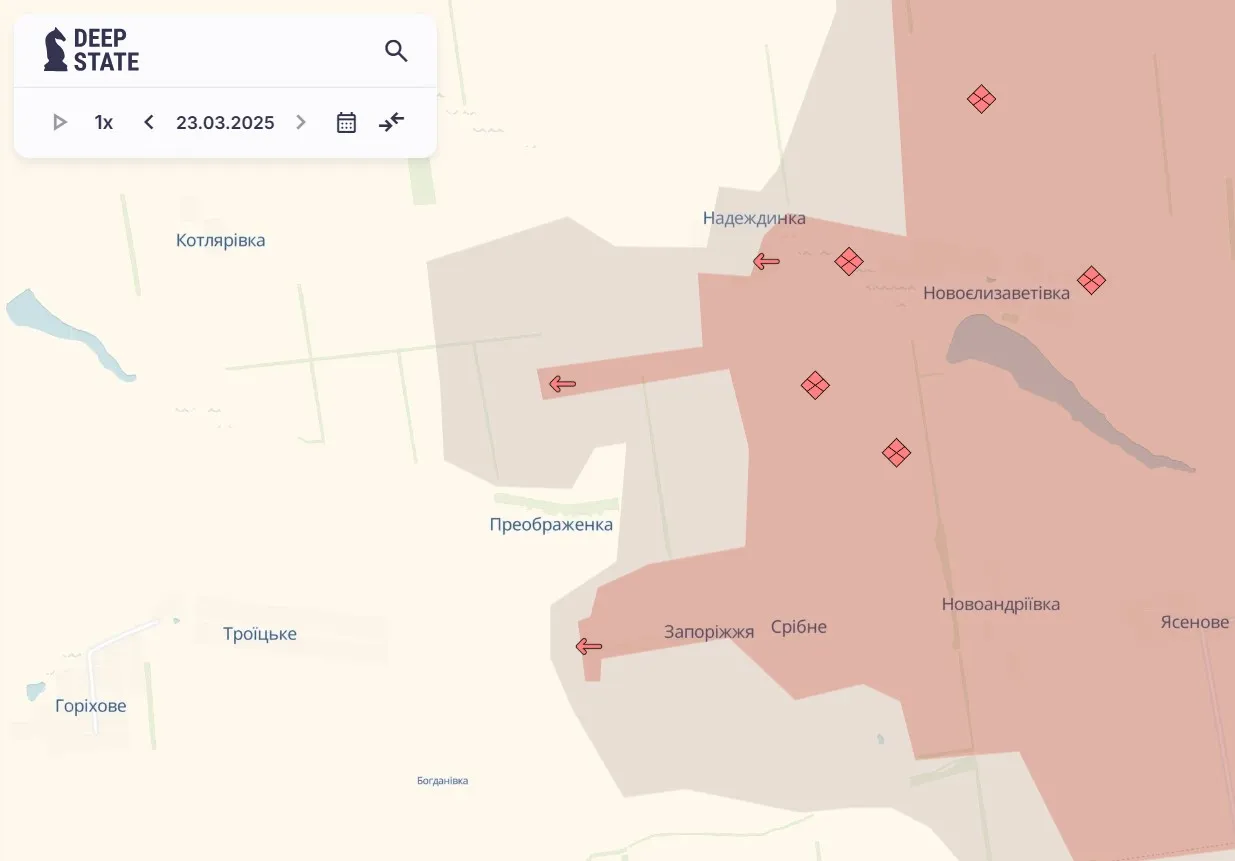The width and height of the screenshot is (1235, 861).
Task: Click the rightmost diamond marker near Новоєлизаветівка
Action: pyautogui.click(x=1092, y=281)
